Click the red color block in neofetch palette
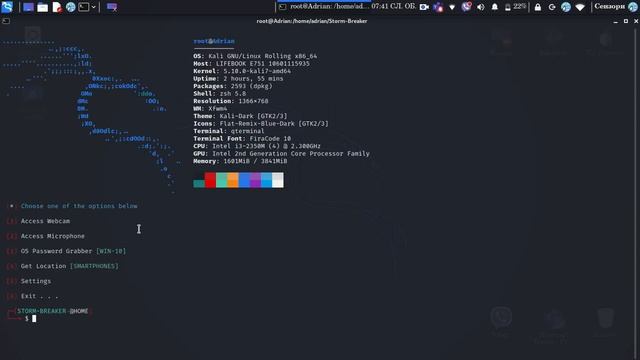 pos(210,180)
